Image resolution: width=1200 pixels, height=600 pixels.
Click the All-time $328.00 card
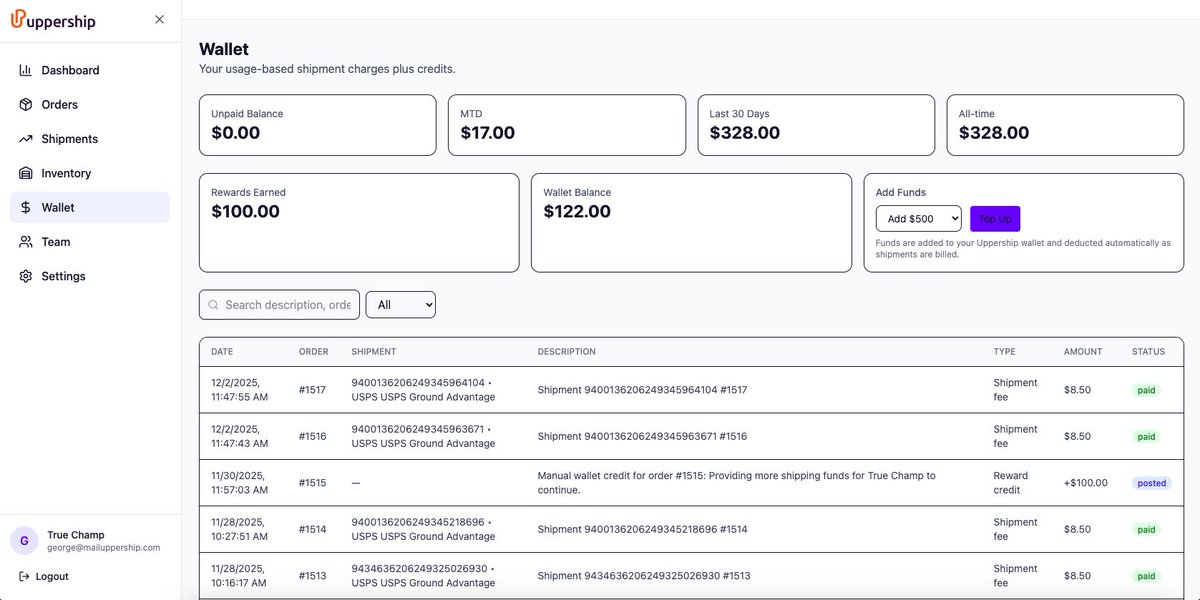point(1065,125)
